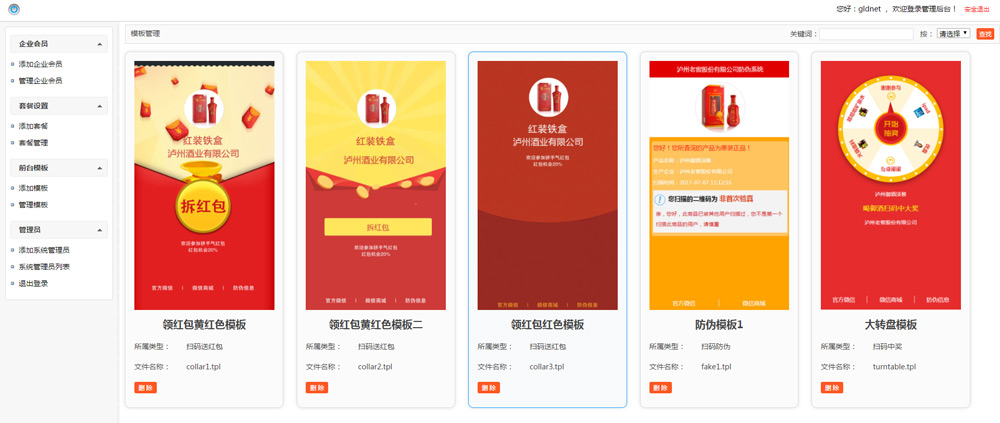1000x423 pixels.
Task: Click the file name turntable.tpl
Action: [894, 367]
